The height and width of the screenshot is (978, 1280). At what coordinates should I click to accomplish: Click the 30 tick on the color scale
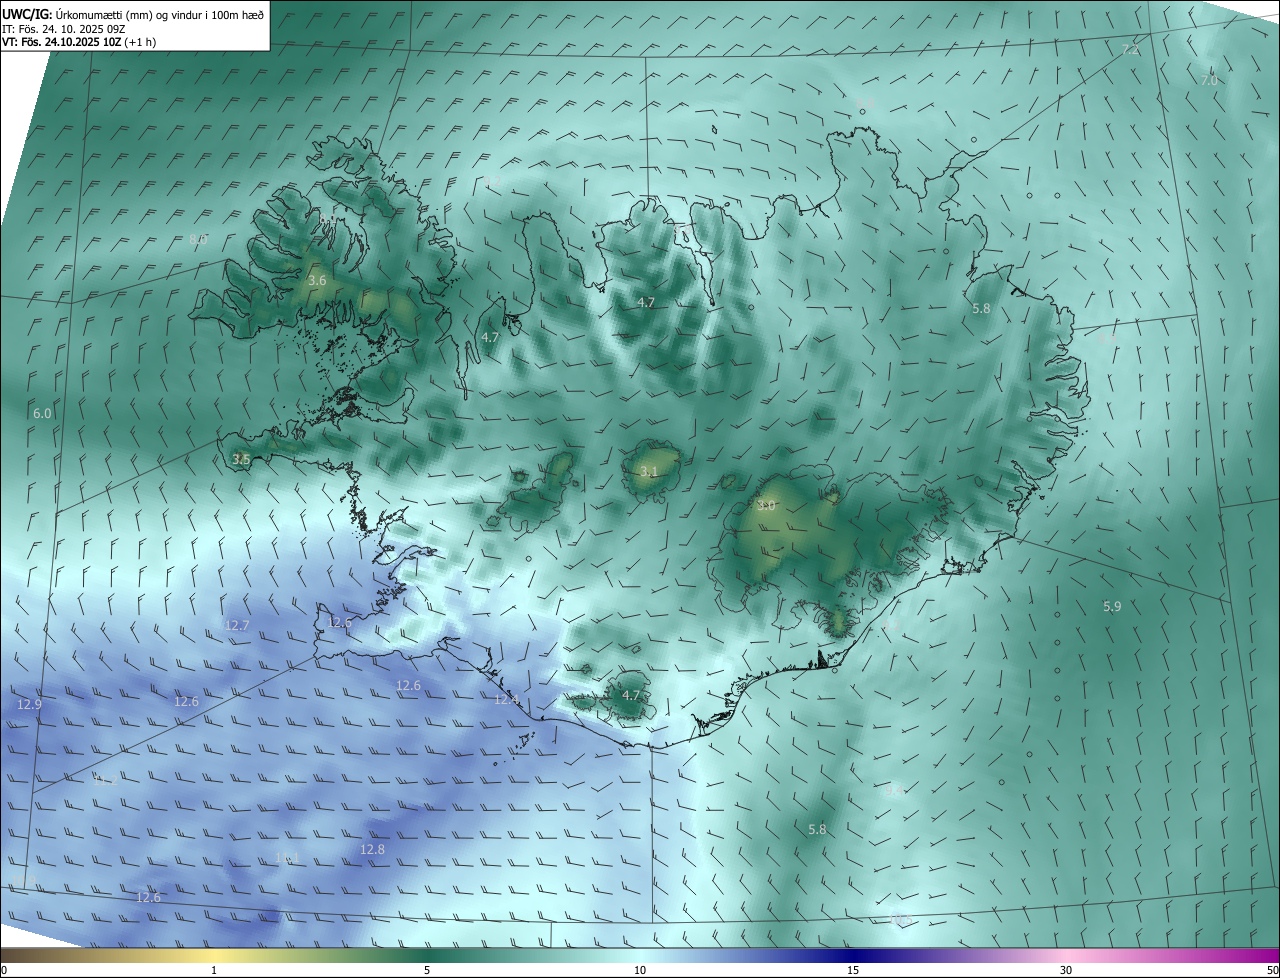pyautogui.click(x=1066, y=970)
